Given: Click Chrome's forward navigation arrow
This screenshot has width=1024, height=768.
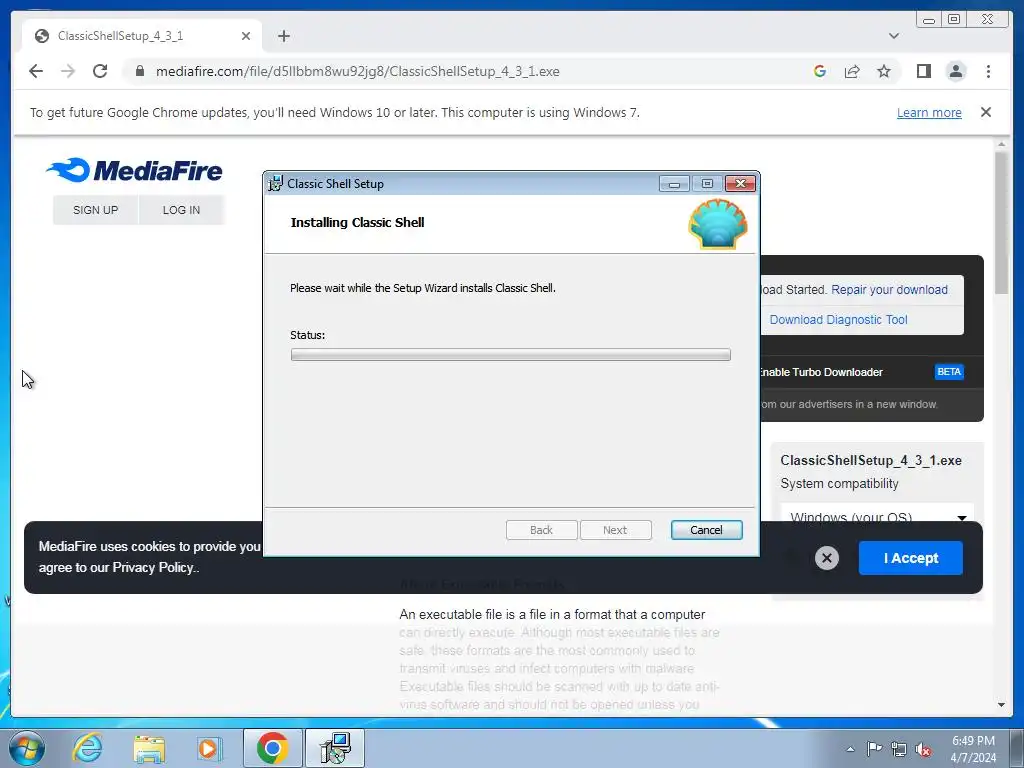Looking at the screenshot, I should tap(68, 71).
